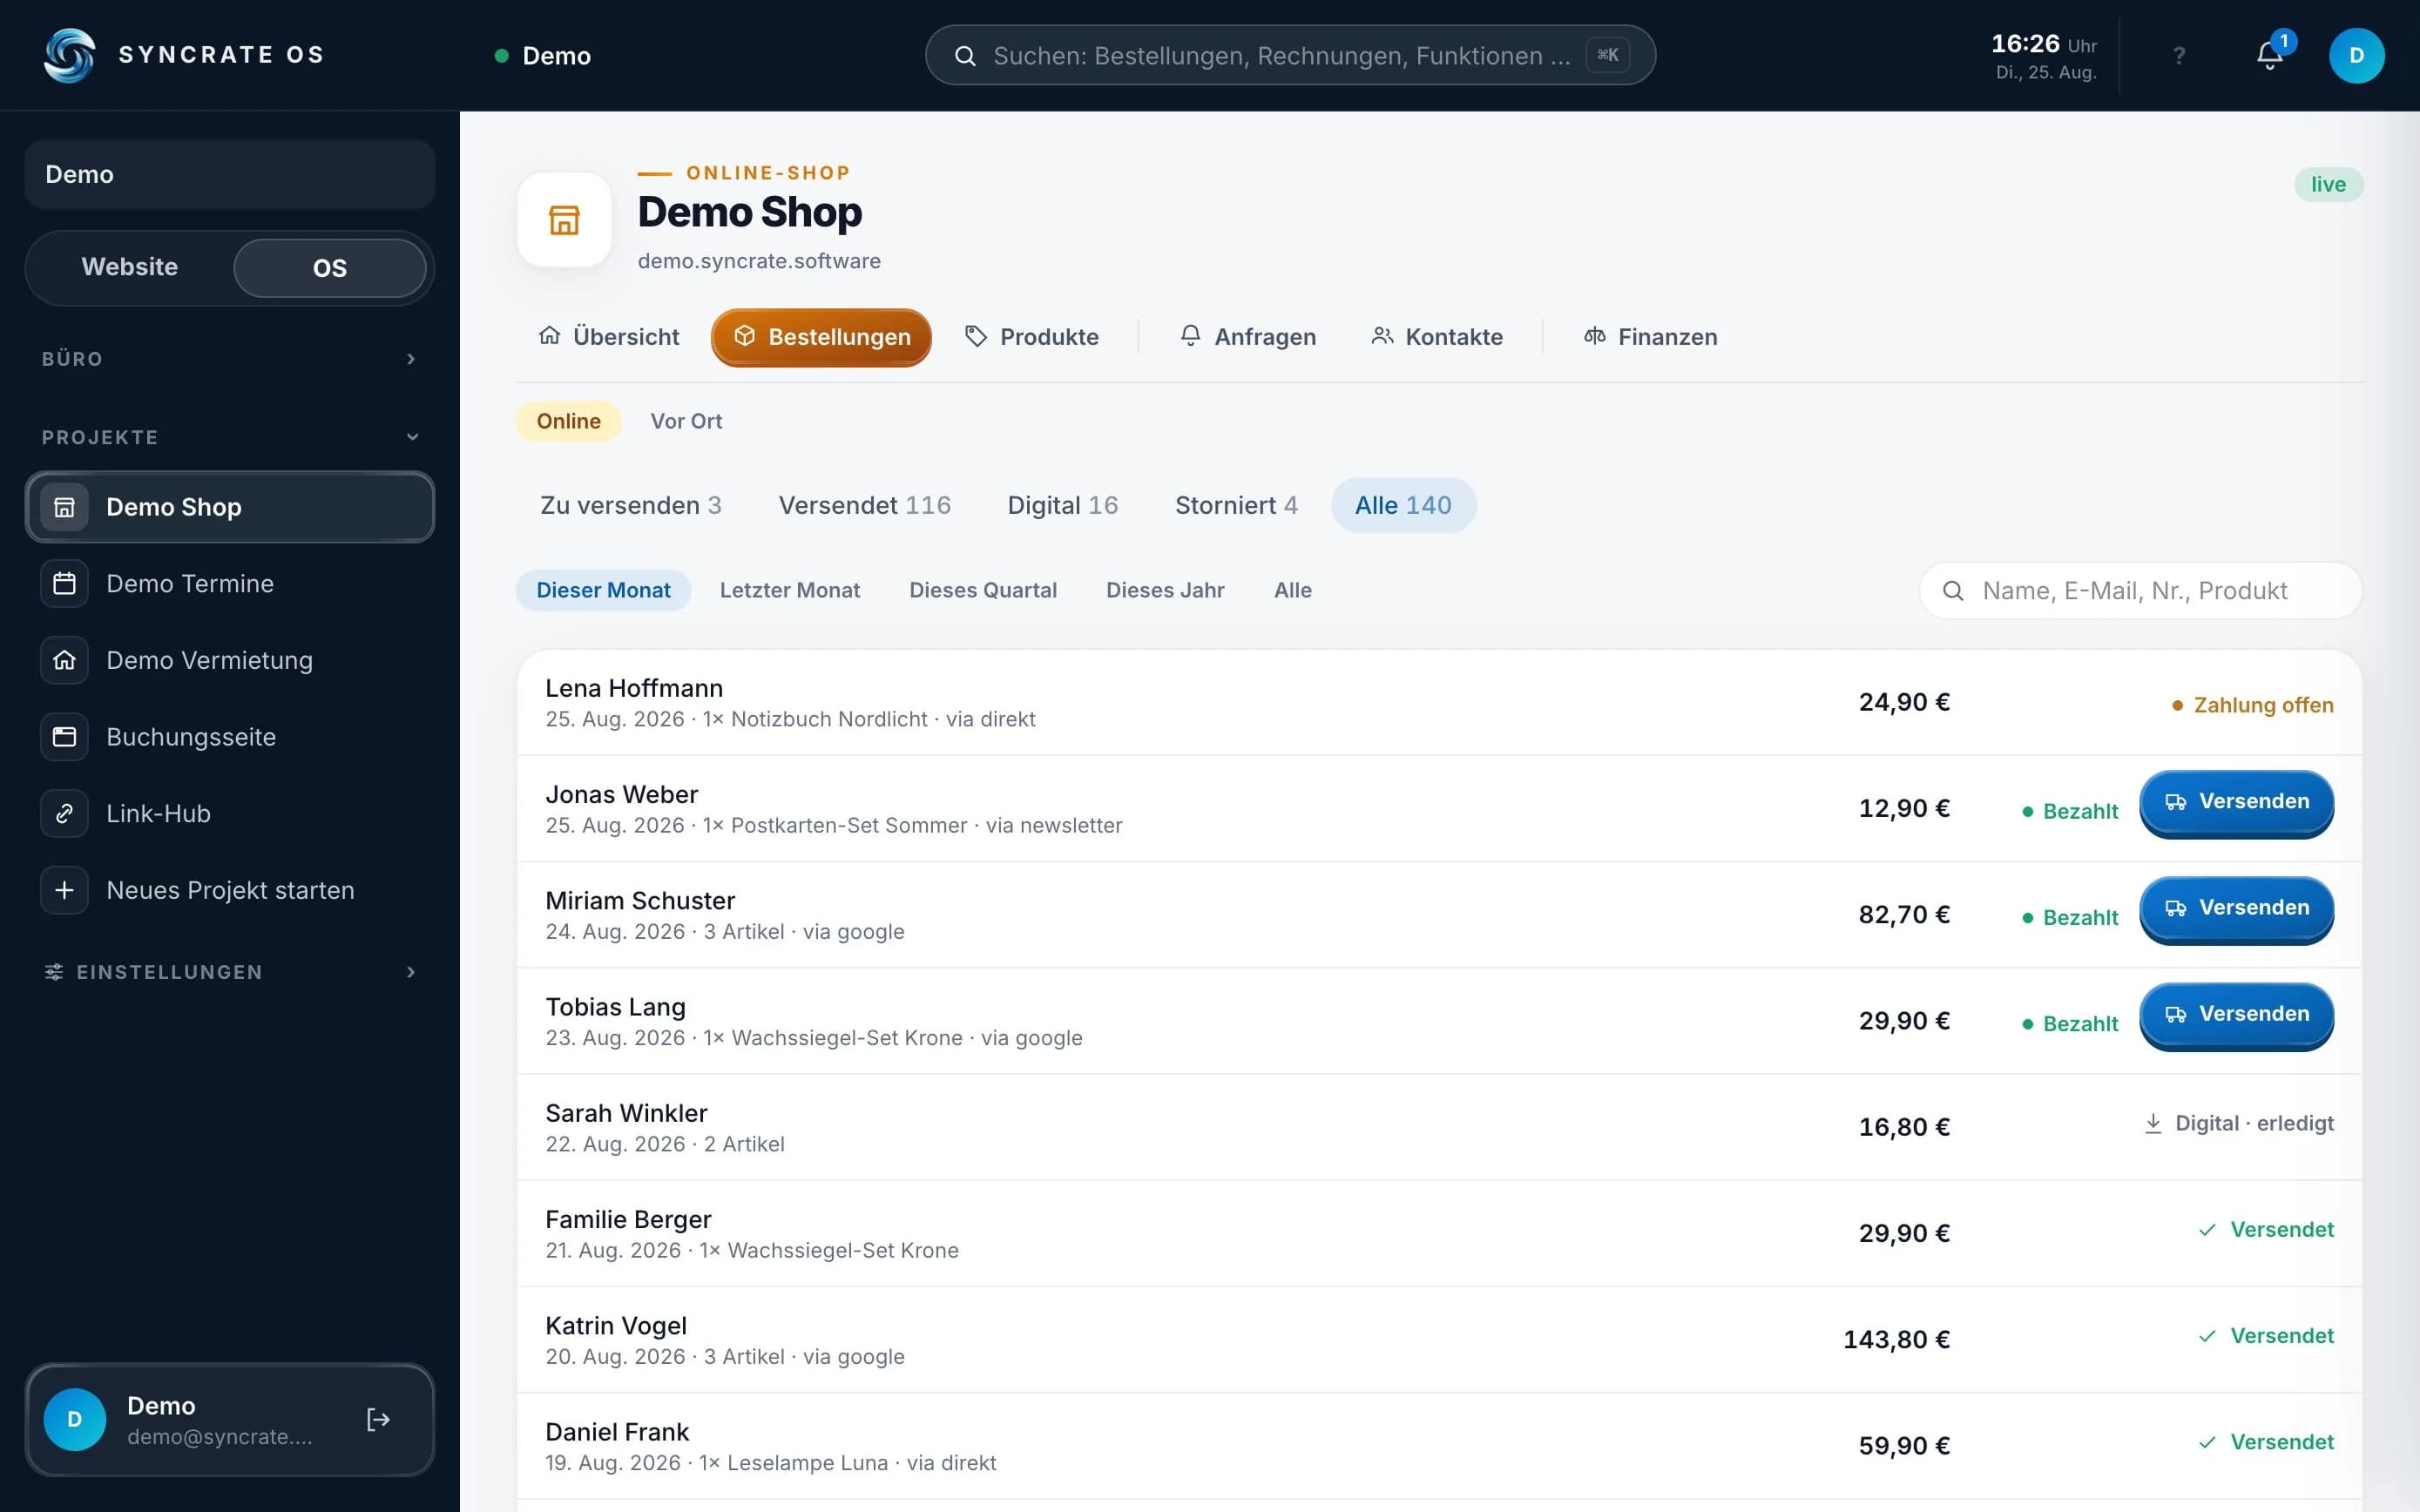Viewport: 2420px width, 1512px height.
Task: Click Katrin Vogel's 143,80 € amount
Action: [1896, 1339]
